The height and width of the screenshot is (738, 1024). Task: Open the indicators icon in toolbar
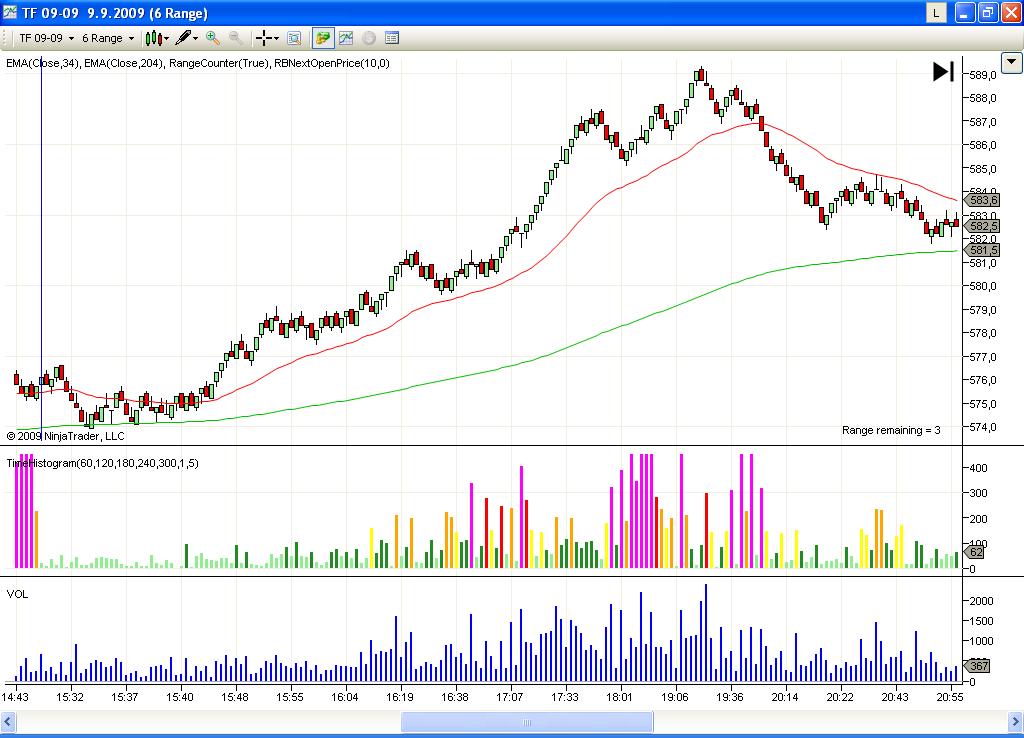[x=346, y=38]
